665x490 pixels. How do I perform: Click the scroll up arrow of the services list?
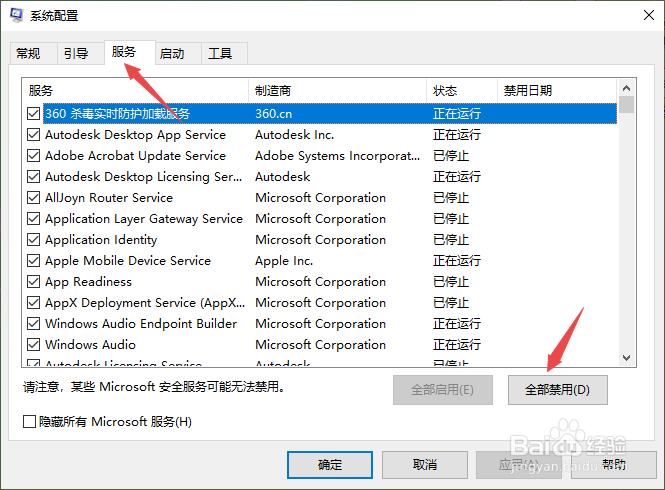coord(627,89)
